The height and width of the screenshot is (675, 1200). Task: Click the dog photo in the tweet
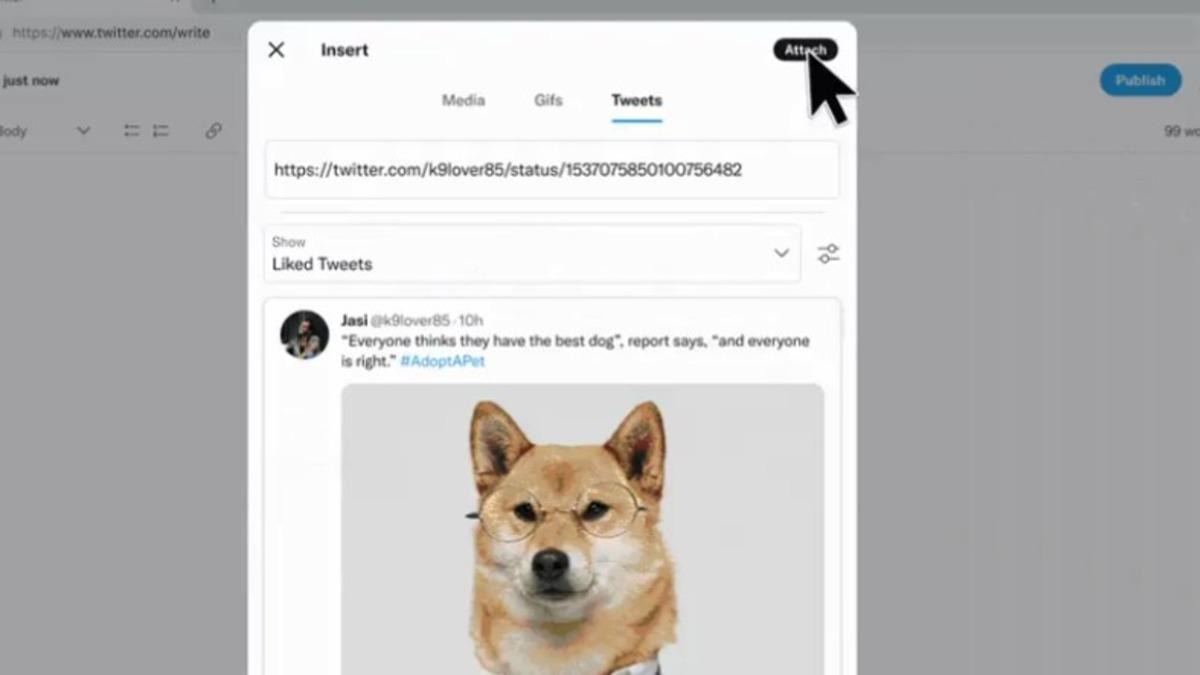point(580,520)
